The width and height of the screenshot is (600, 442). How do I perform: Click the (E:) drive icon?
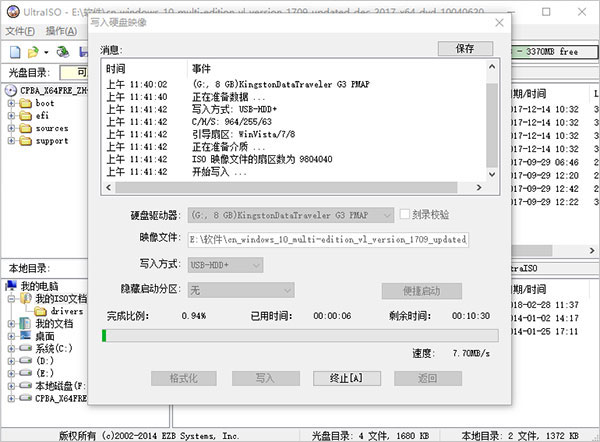(26, 373)
